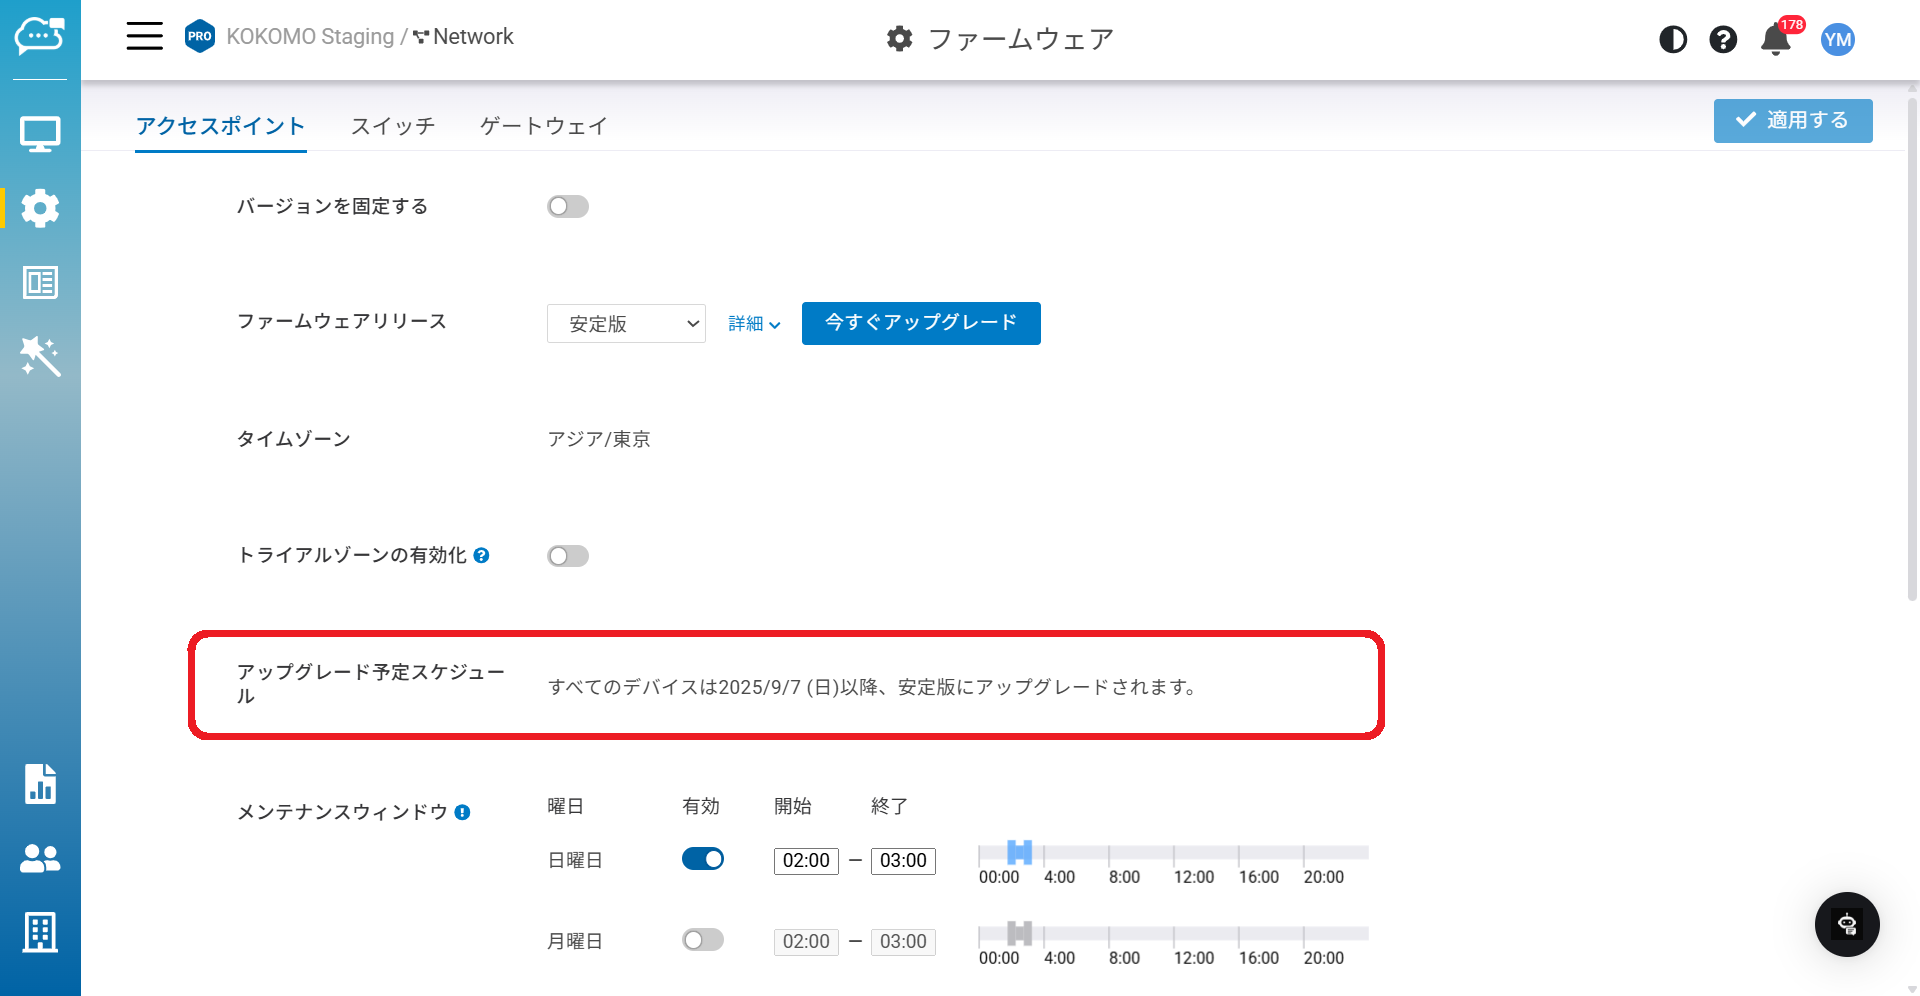Open the 安定版 firmware release dropdown
Viewport: 1920px width, 996px height.
[626, 324]
